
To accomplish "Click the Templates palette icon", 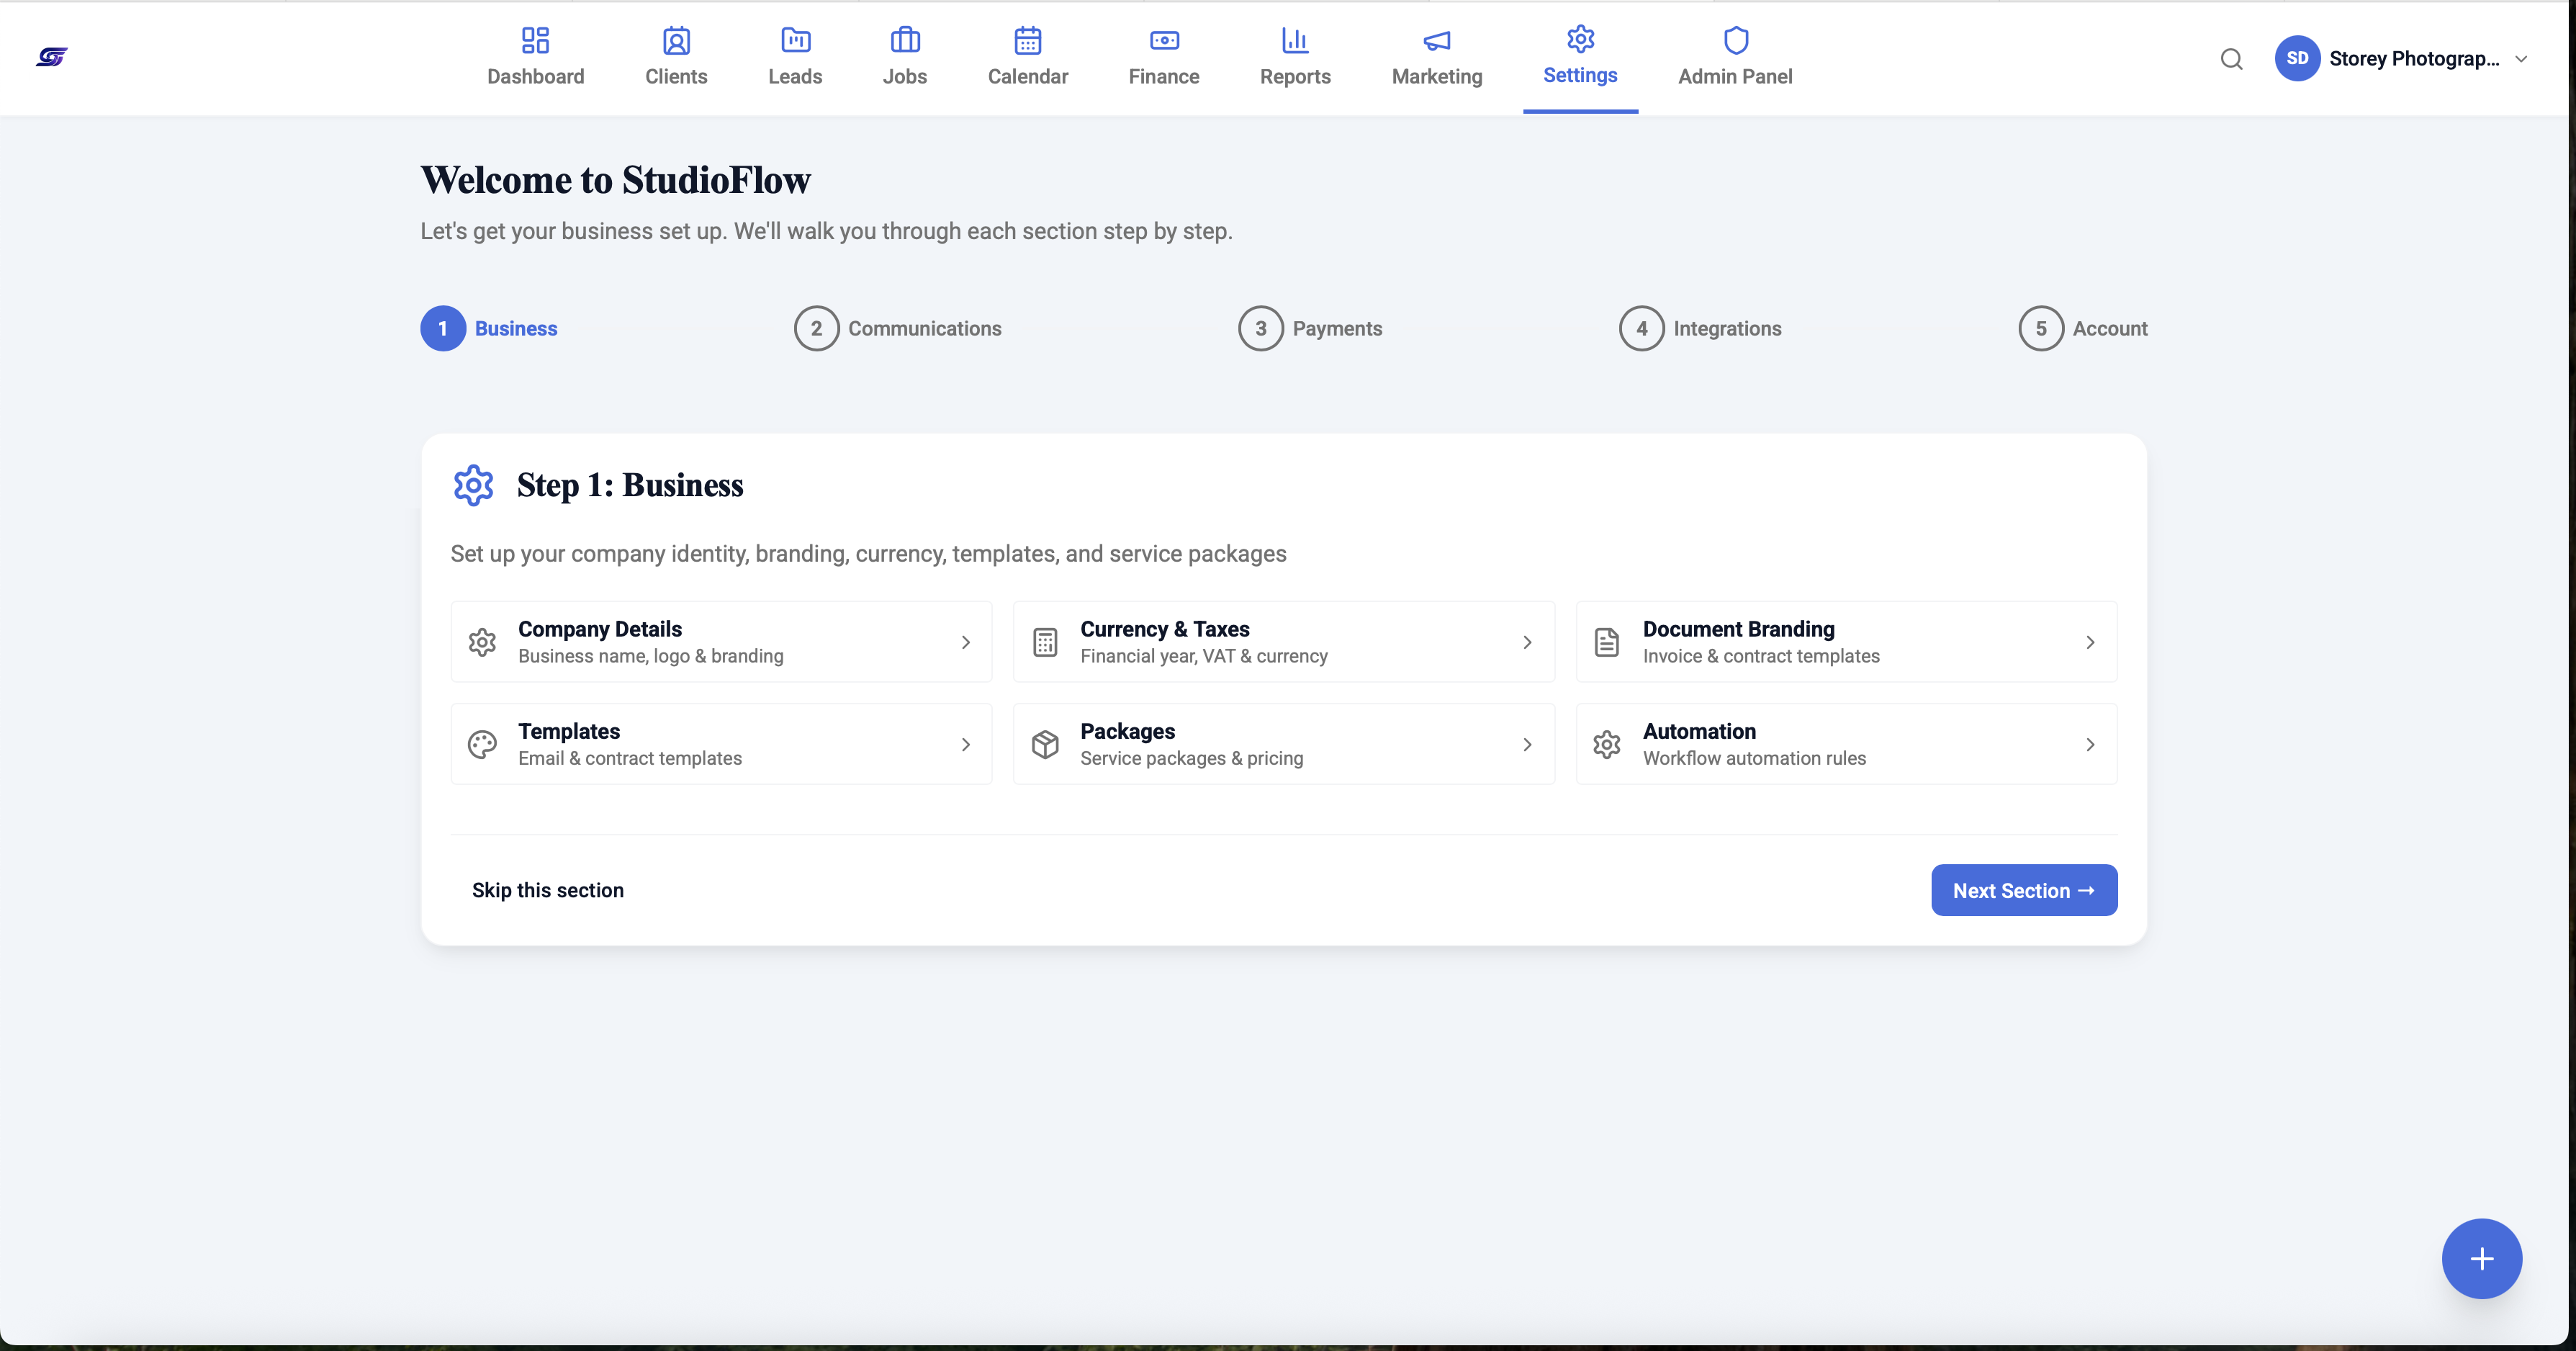I will (x=482, y=744).
